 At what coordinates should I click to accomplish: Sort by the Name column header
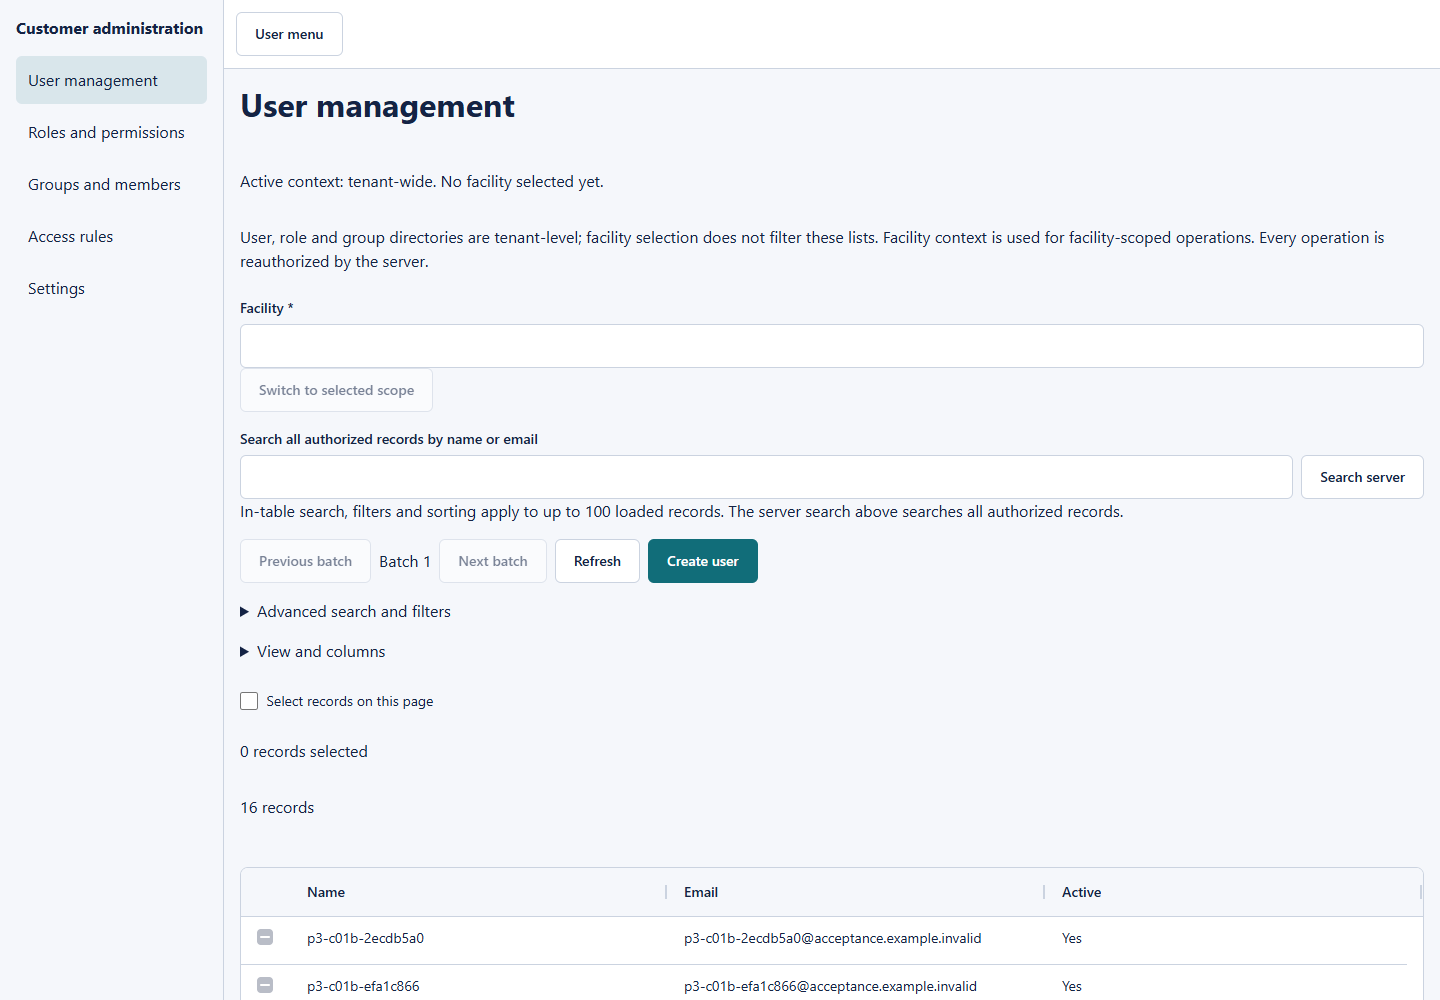326,892
